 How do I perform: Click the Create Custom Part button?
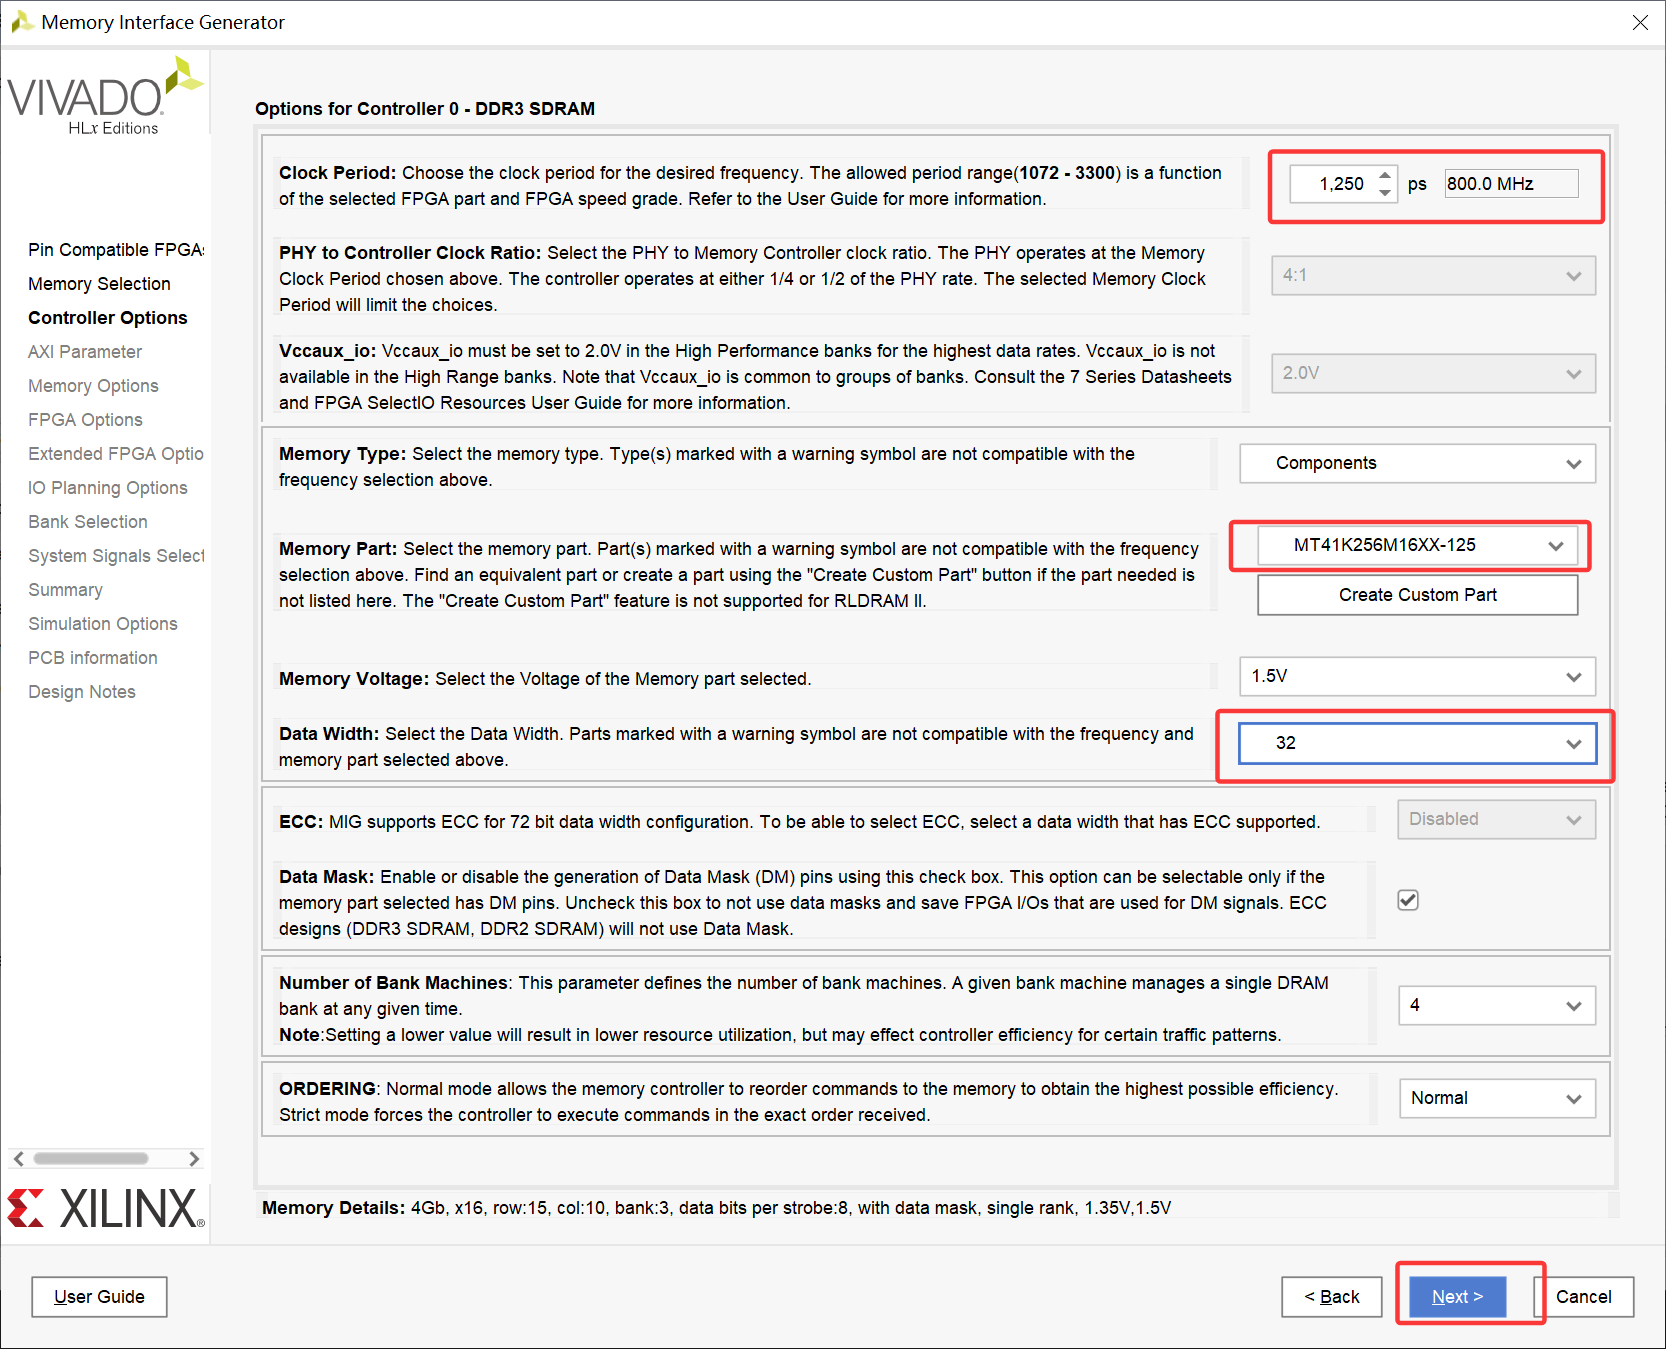coord(1417,595)
